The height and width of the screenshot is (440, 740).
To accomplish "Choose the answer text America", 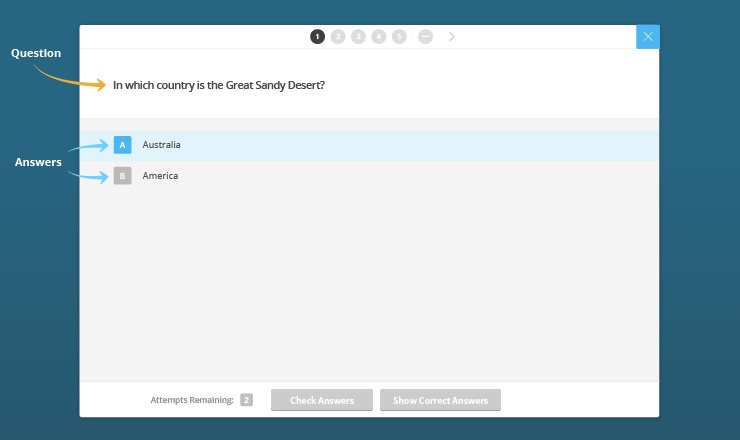I will 160,176.
